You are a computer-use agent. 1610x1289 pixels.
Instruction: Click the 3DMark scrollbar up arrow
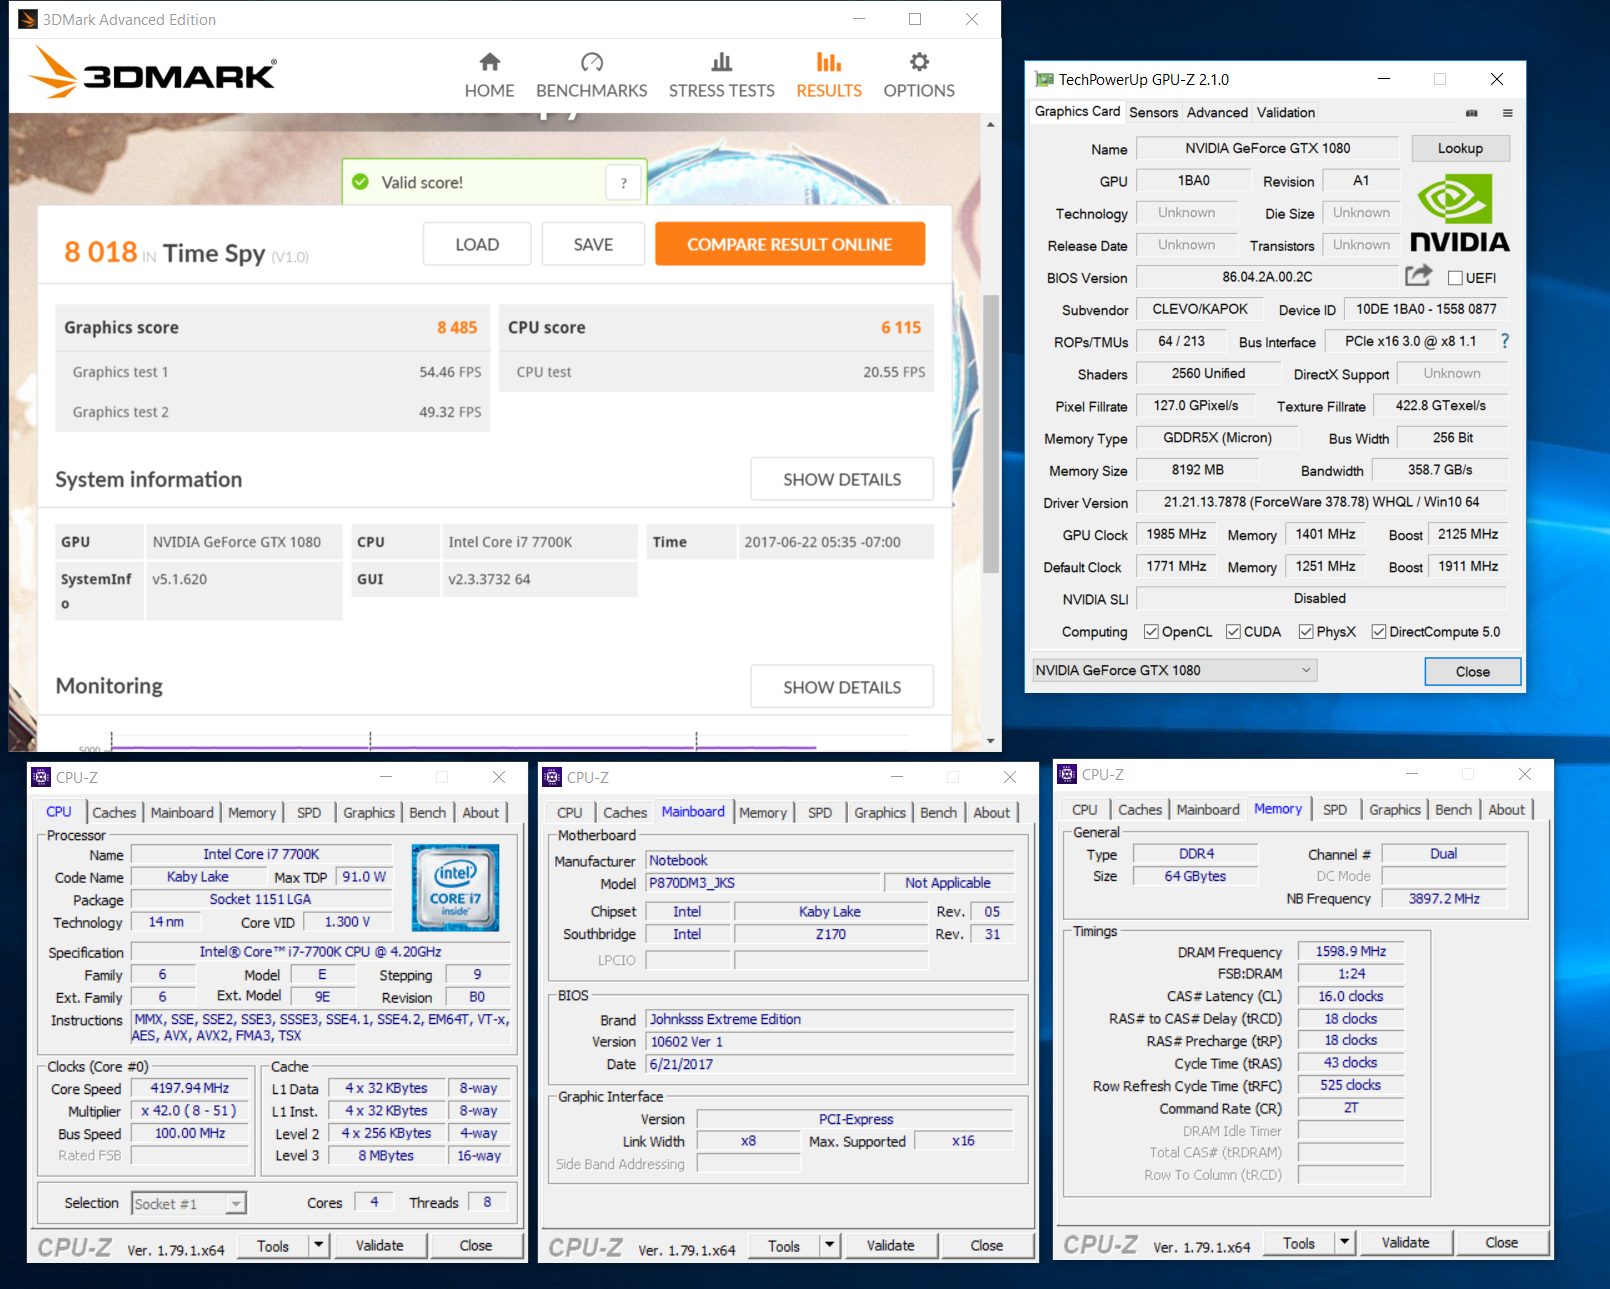coord(991,125)
